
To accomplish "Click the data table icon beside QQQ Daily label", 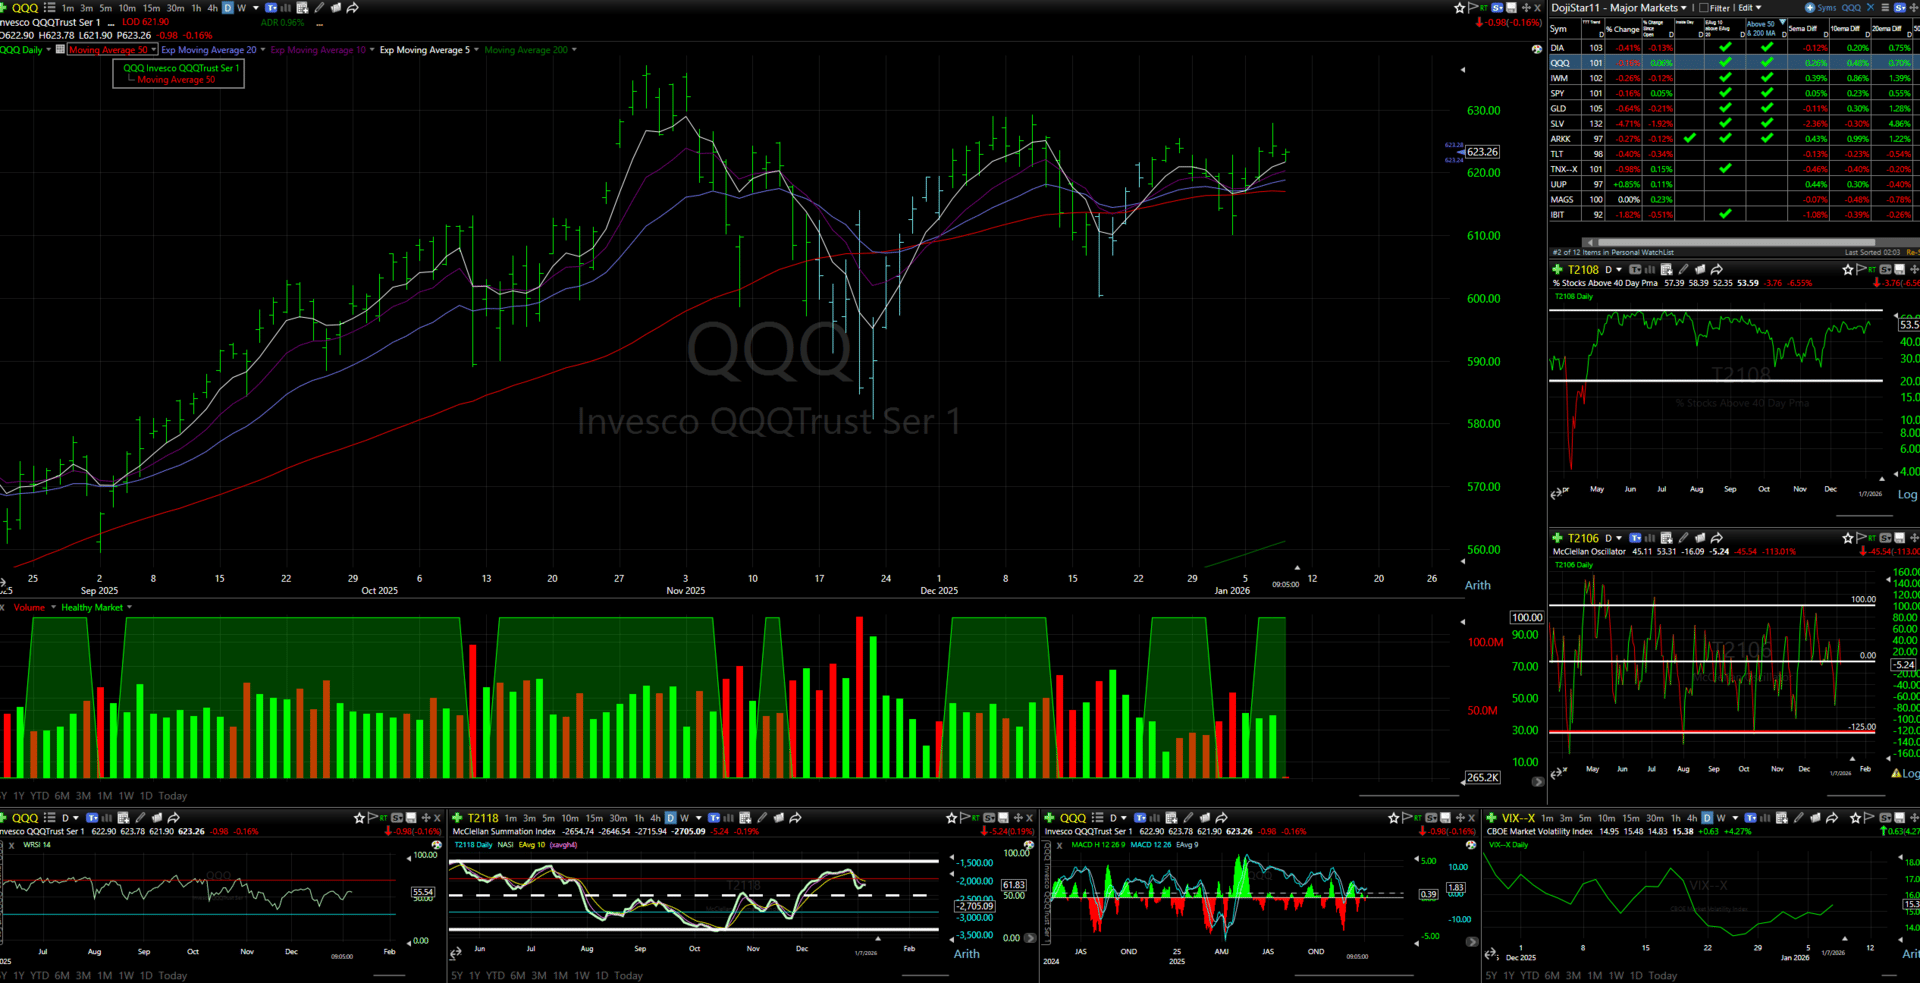I will 60,49.
